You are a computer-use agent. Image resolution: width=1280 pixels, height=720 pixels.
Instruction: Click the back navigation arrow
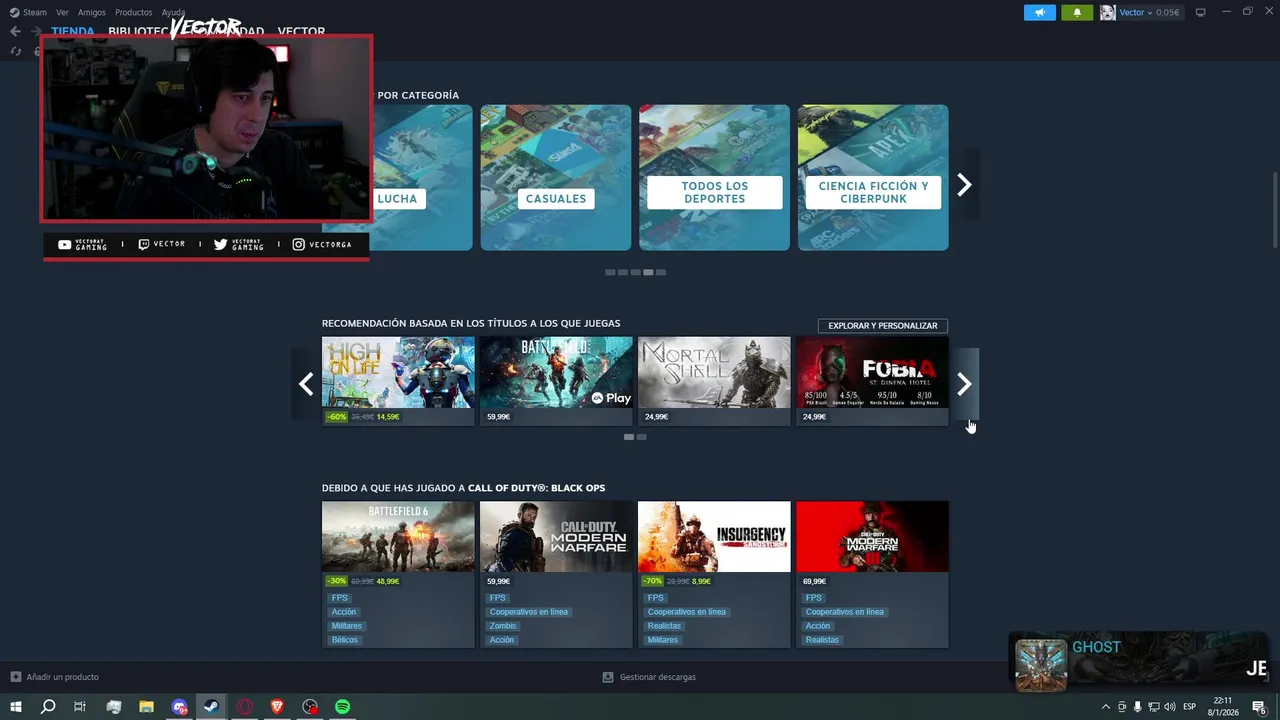(15, 31)
